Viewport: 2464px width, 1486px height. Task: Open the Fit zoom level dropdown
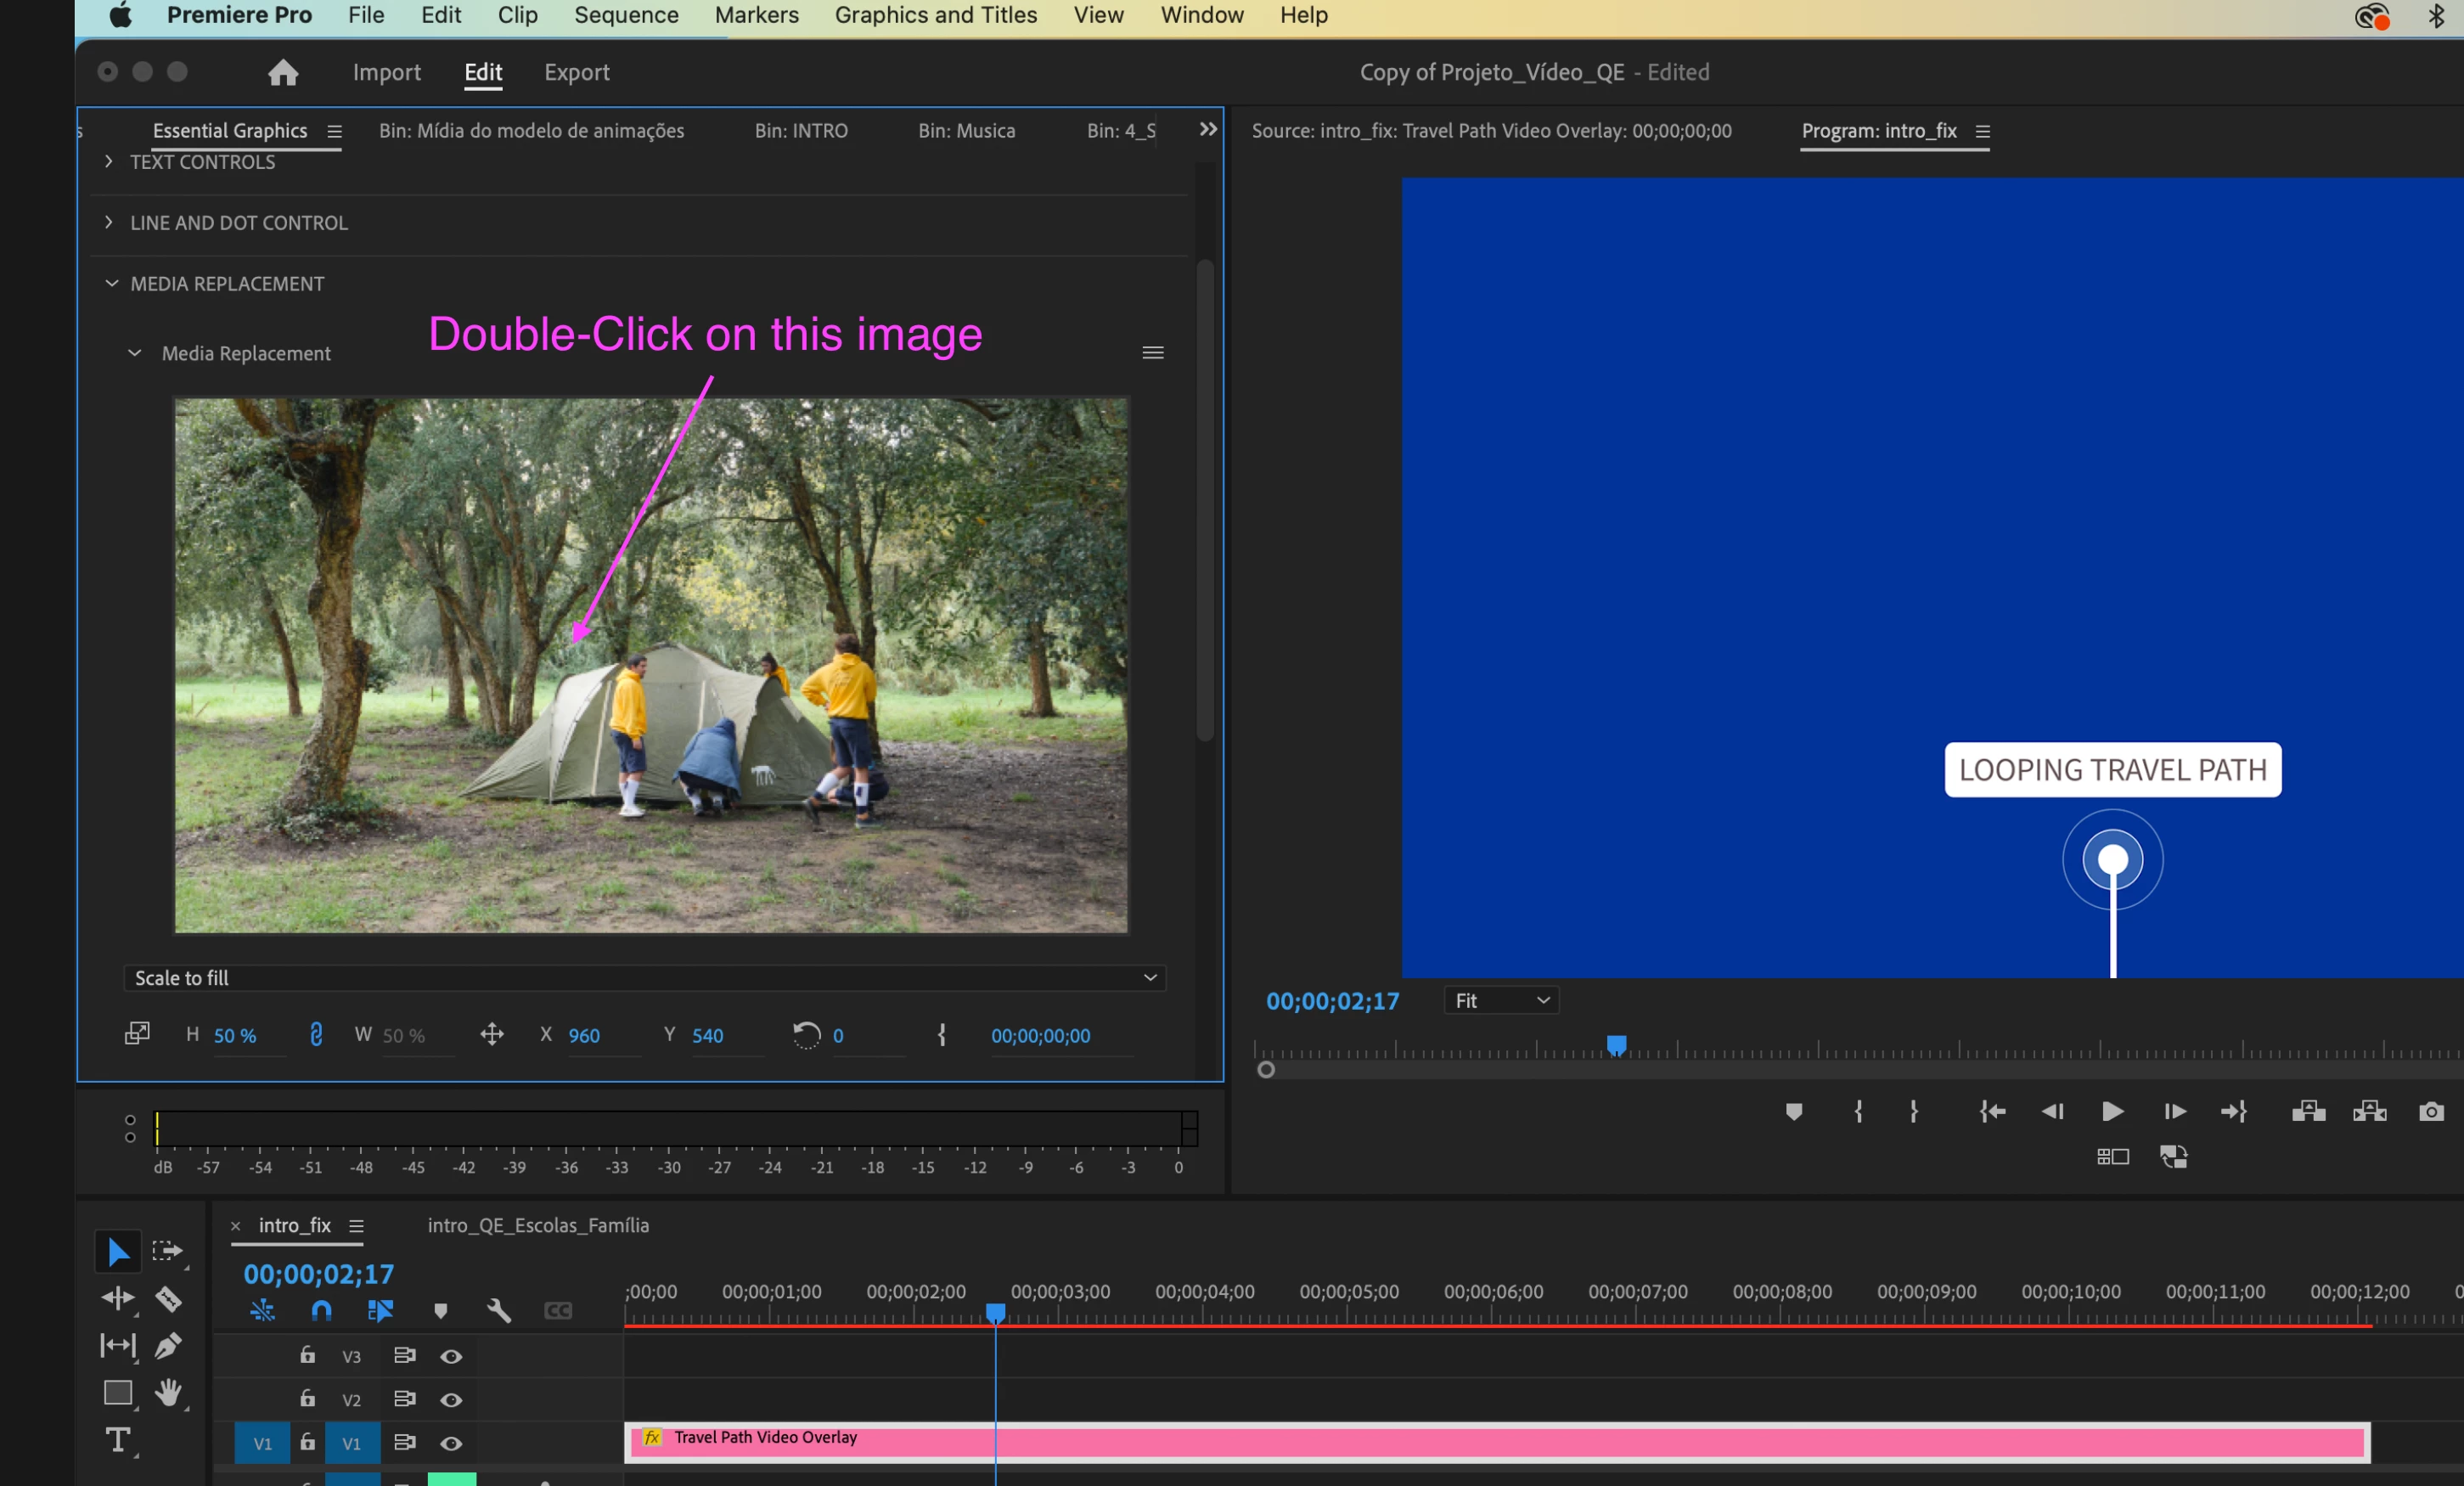[1500, 1000]
